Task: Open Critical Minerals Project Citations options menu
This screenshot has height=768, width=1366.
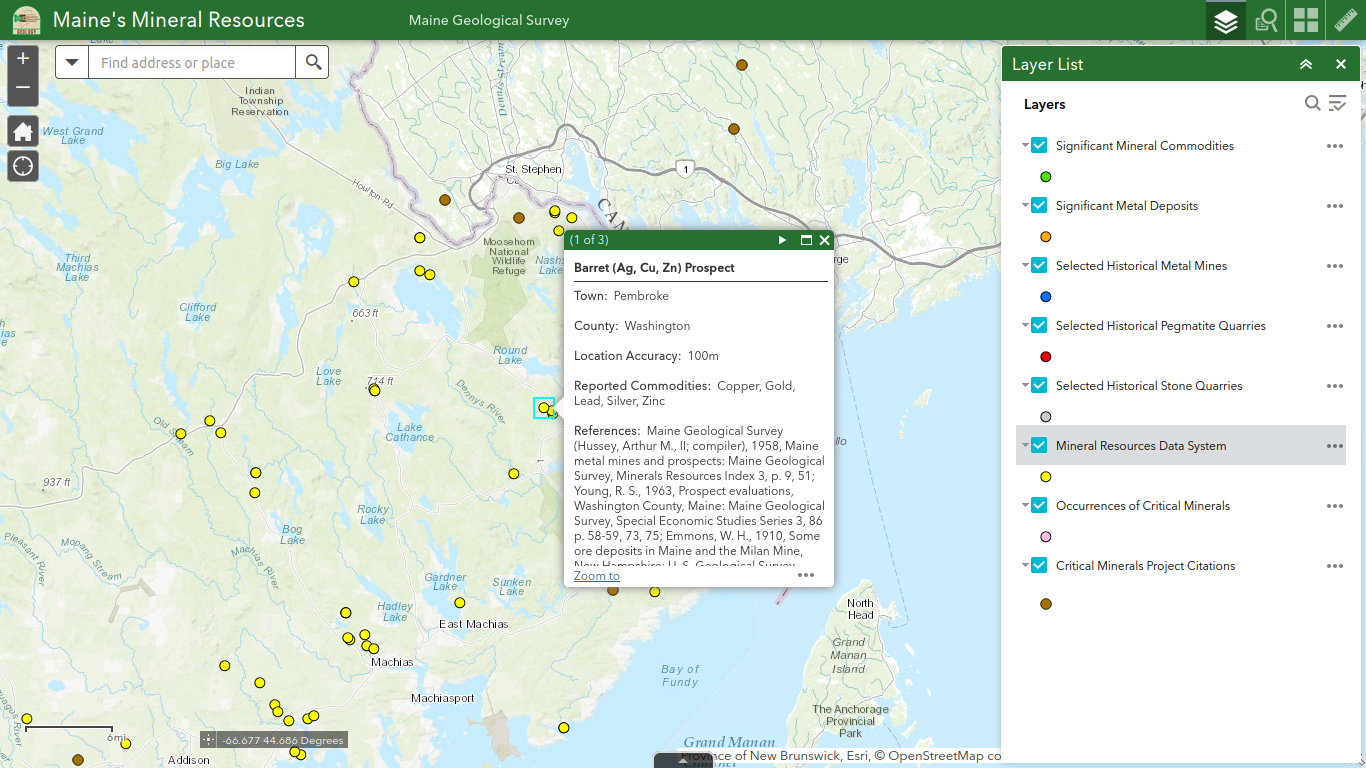Action: click(1335, 566)
